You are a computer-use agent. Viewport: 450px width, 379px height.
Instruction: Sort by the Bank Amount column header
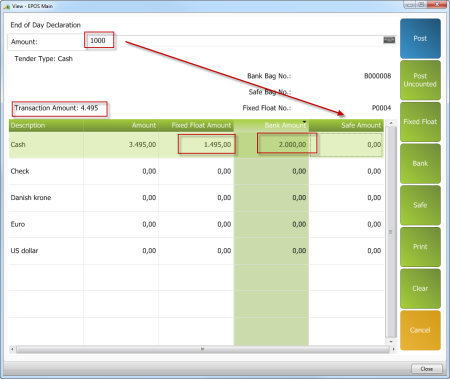pos(271,125)
